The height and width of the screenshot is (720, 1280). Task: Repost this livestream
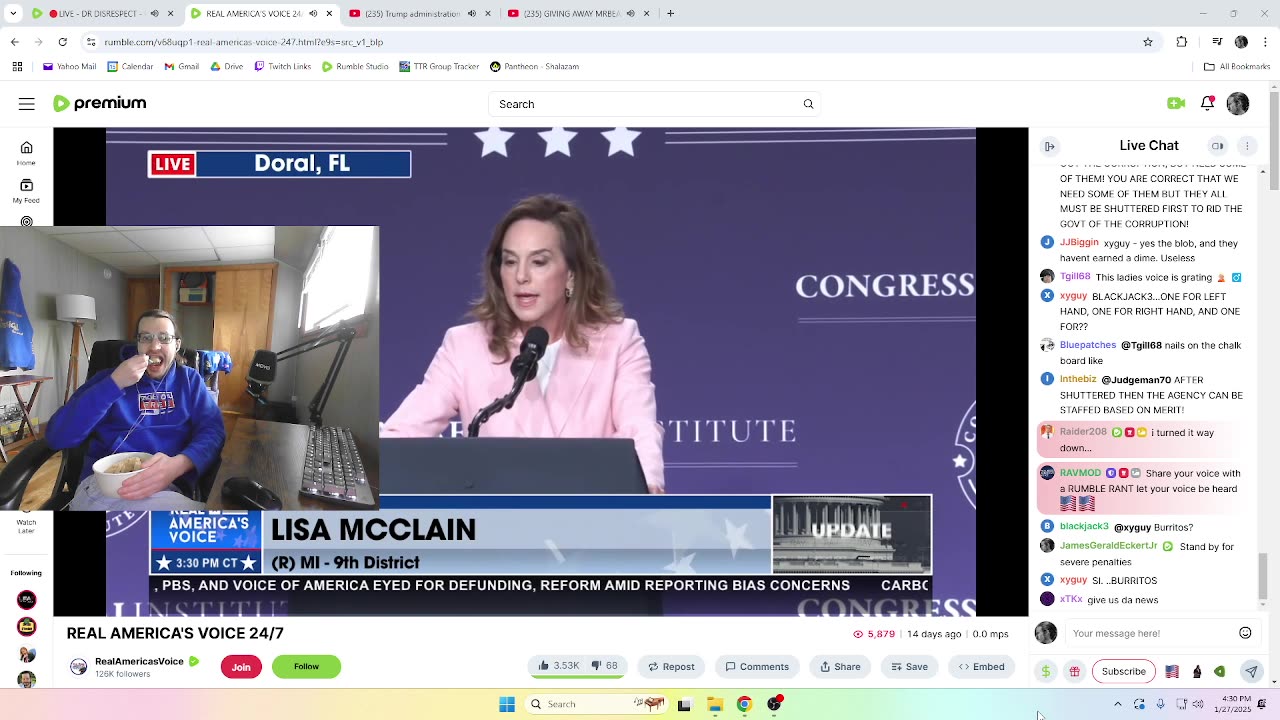[671, 666]
